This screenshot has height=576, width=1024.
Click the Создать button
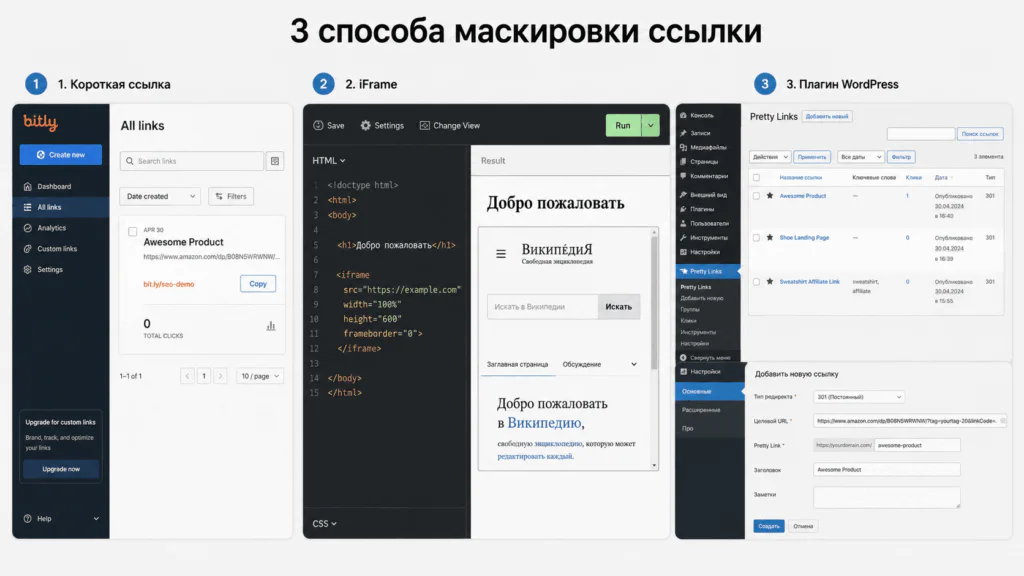pos(769,526)
